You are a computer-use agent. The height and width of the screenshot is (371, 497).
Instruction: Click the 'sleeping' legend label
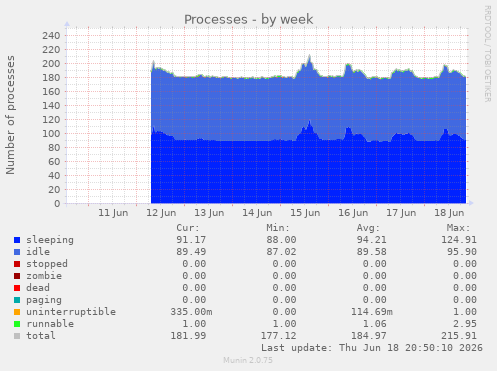point(50,240)
